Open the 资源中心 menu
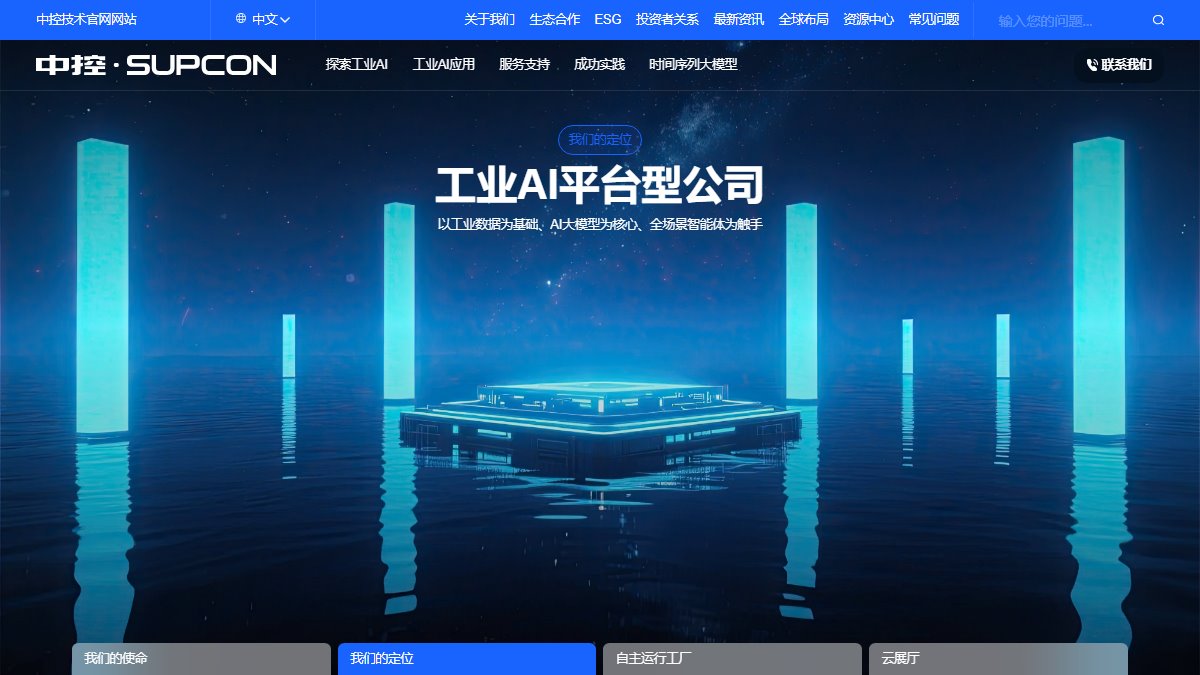Image resolution: width=1200 pixels, height=675 pixels. (x=869, y=19)
